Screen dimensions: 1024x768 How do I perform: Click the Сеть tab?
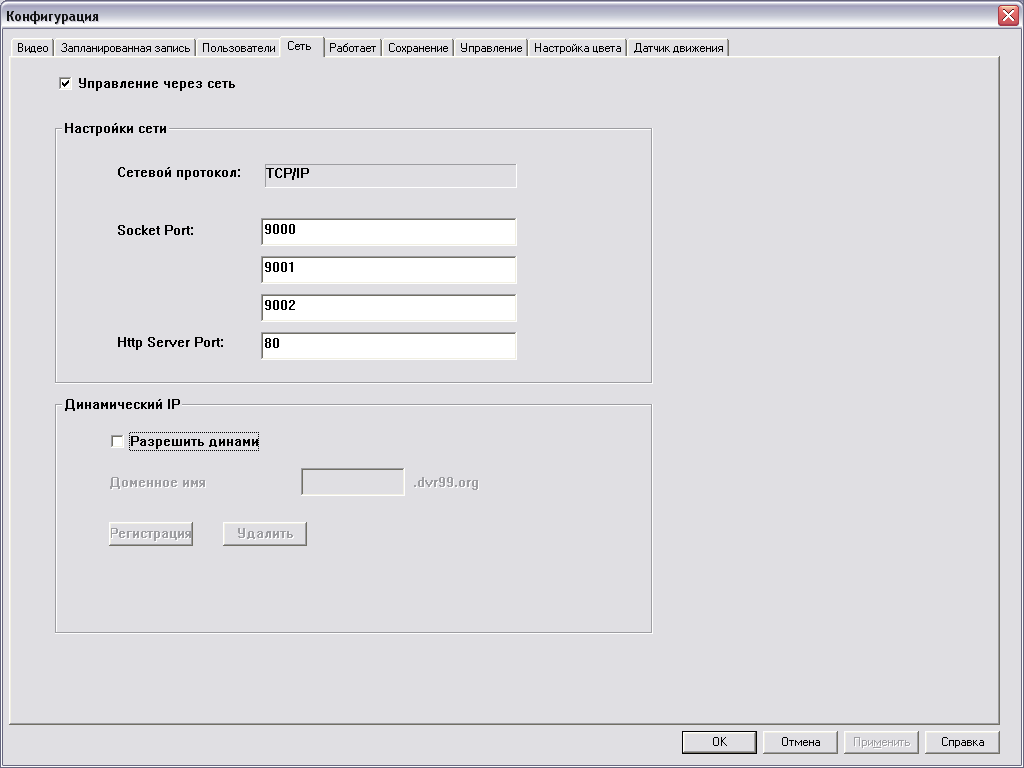[x=299, y=46]
